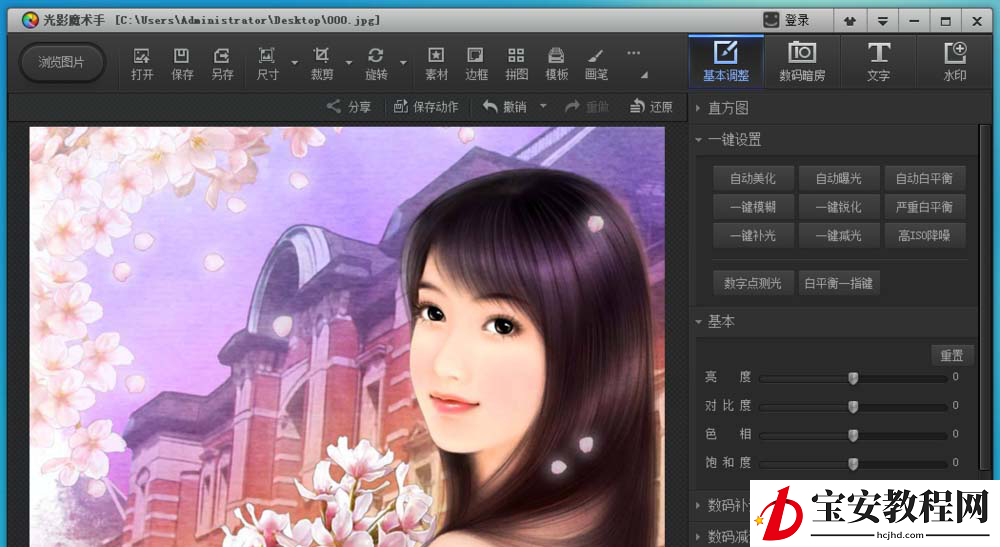Click the 撤销 (Undo) arrow icon

[490, 106]
